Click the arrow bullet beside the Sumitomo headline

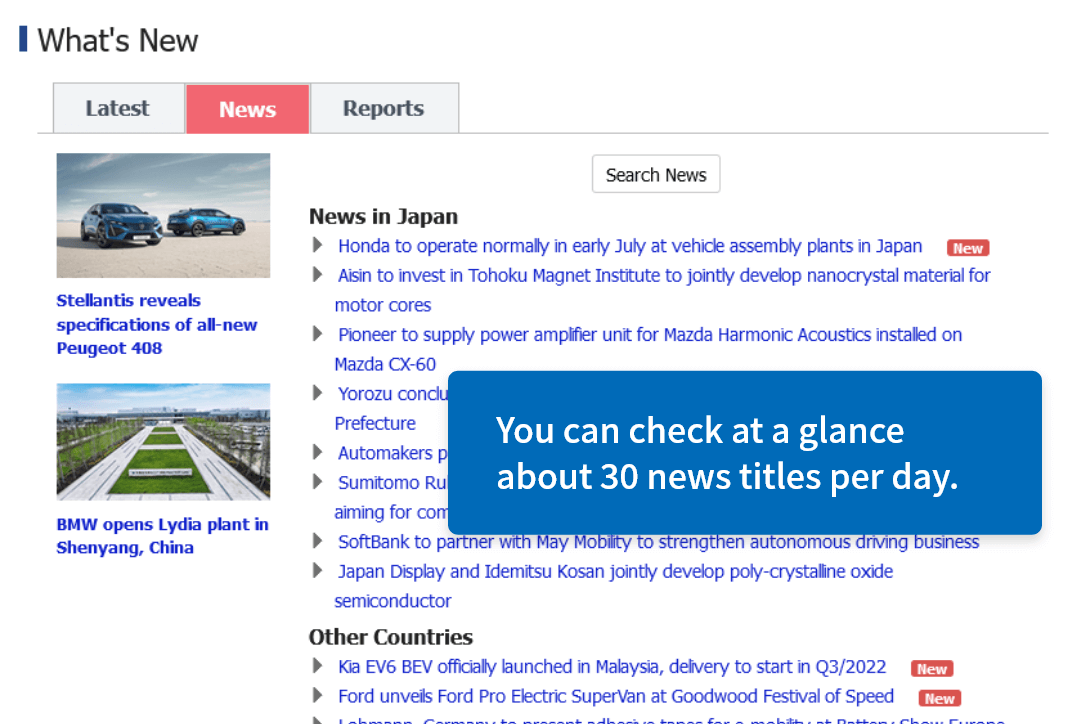[x=317, y=482]
